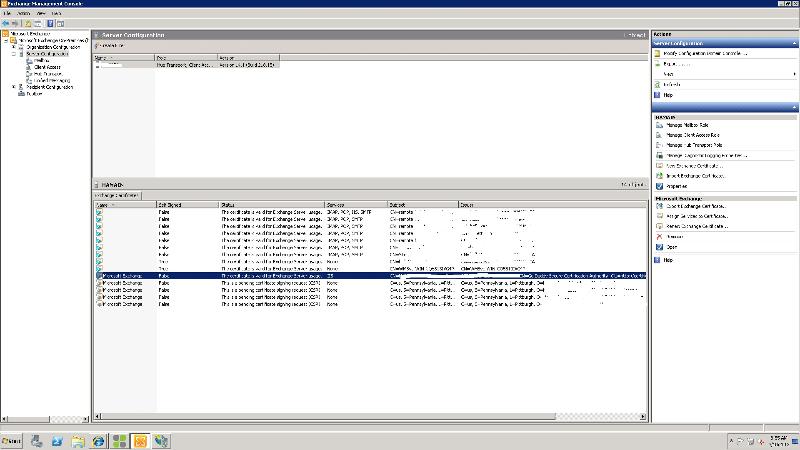The width and height of the screenshot is (800, 450).
Task: Open the File menu
Action: [x=7, y=13]
